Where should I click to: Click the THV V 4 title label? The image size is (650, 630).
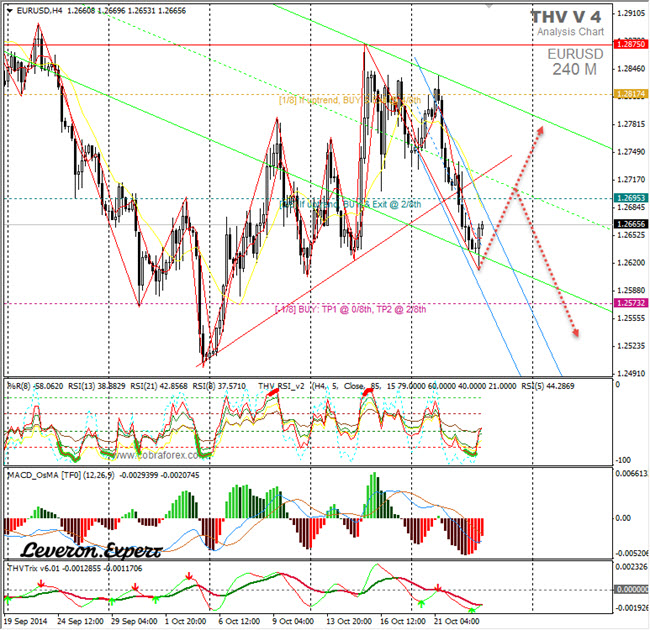pyautogui.click(x=566, y=17)
